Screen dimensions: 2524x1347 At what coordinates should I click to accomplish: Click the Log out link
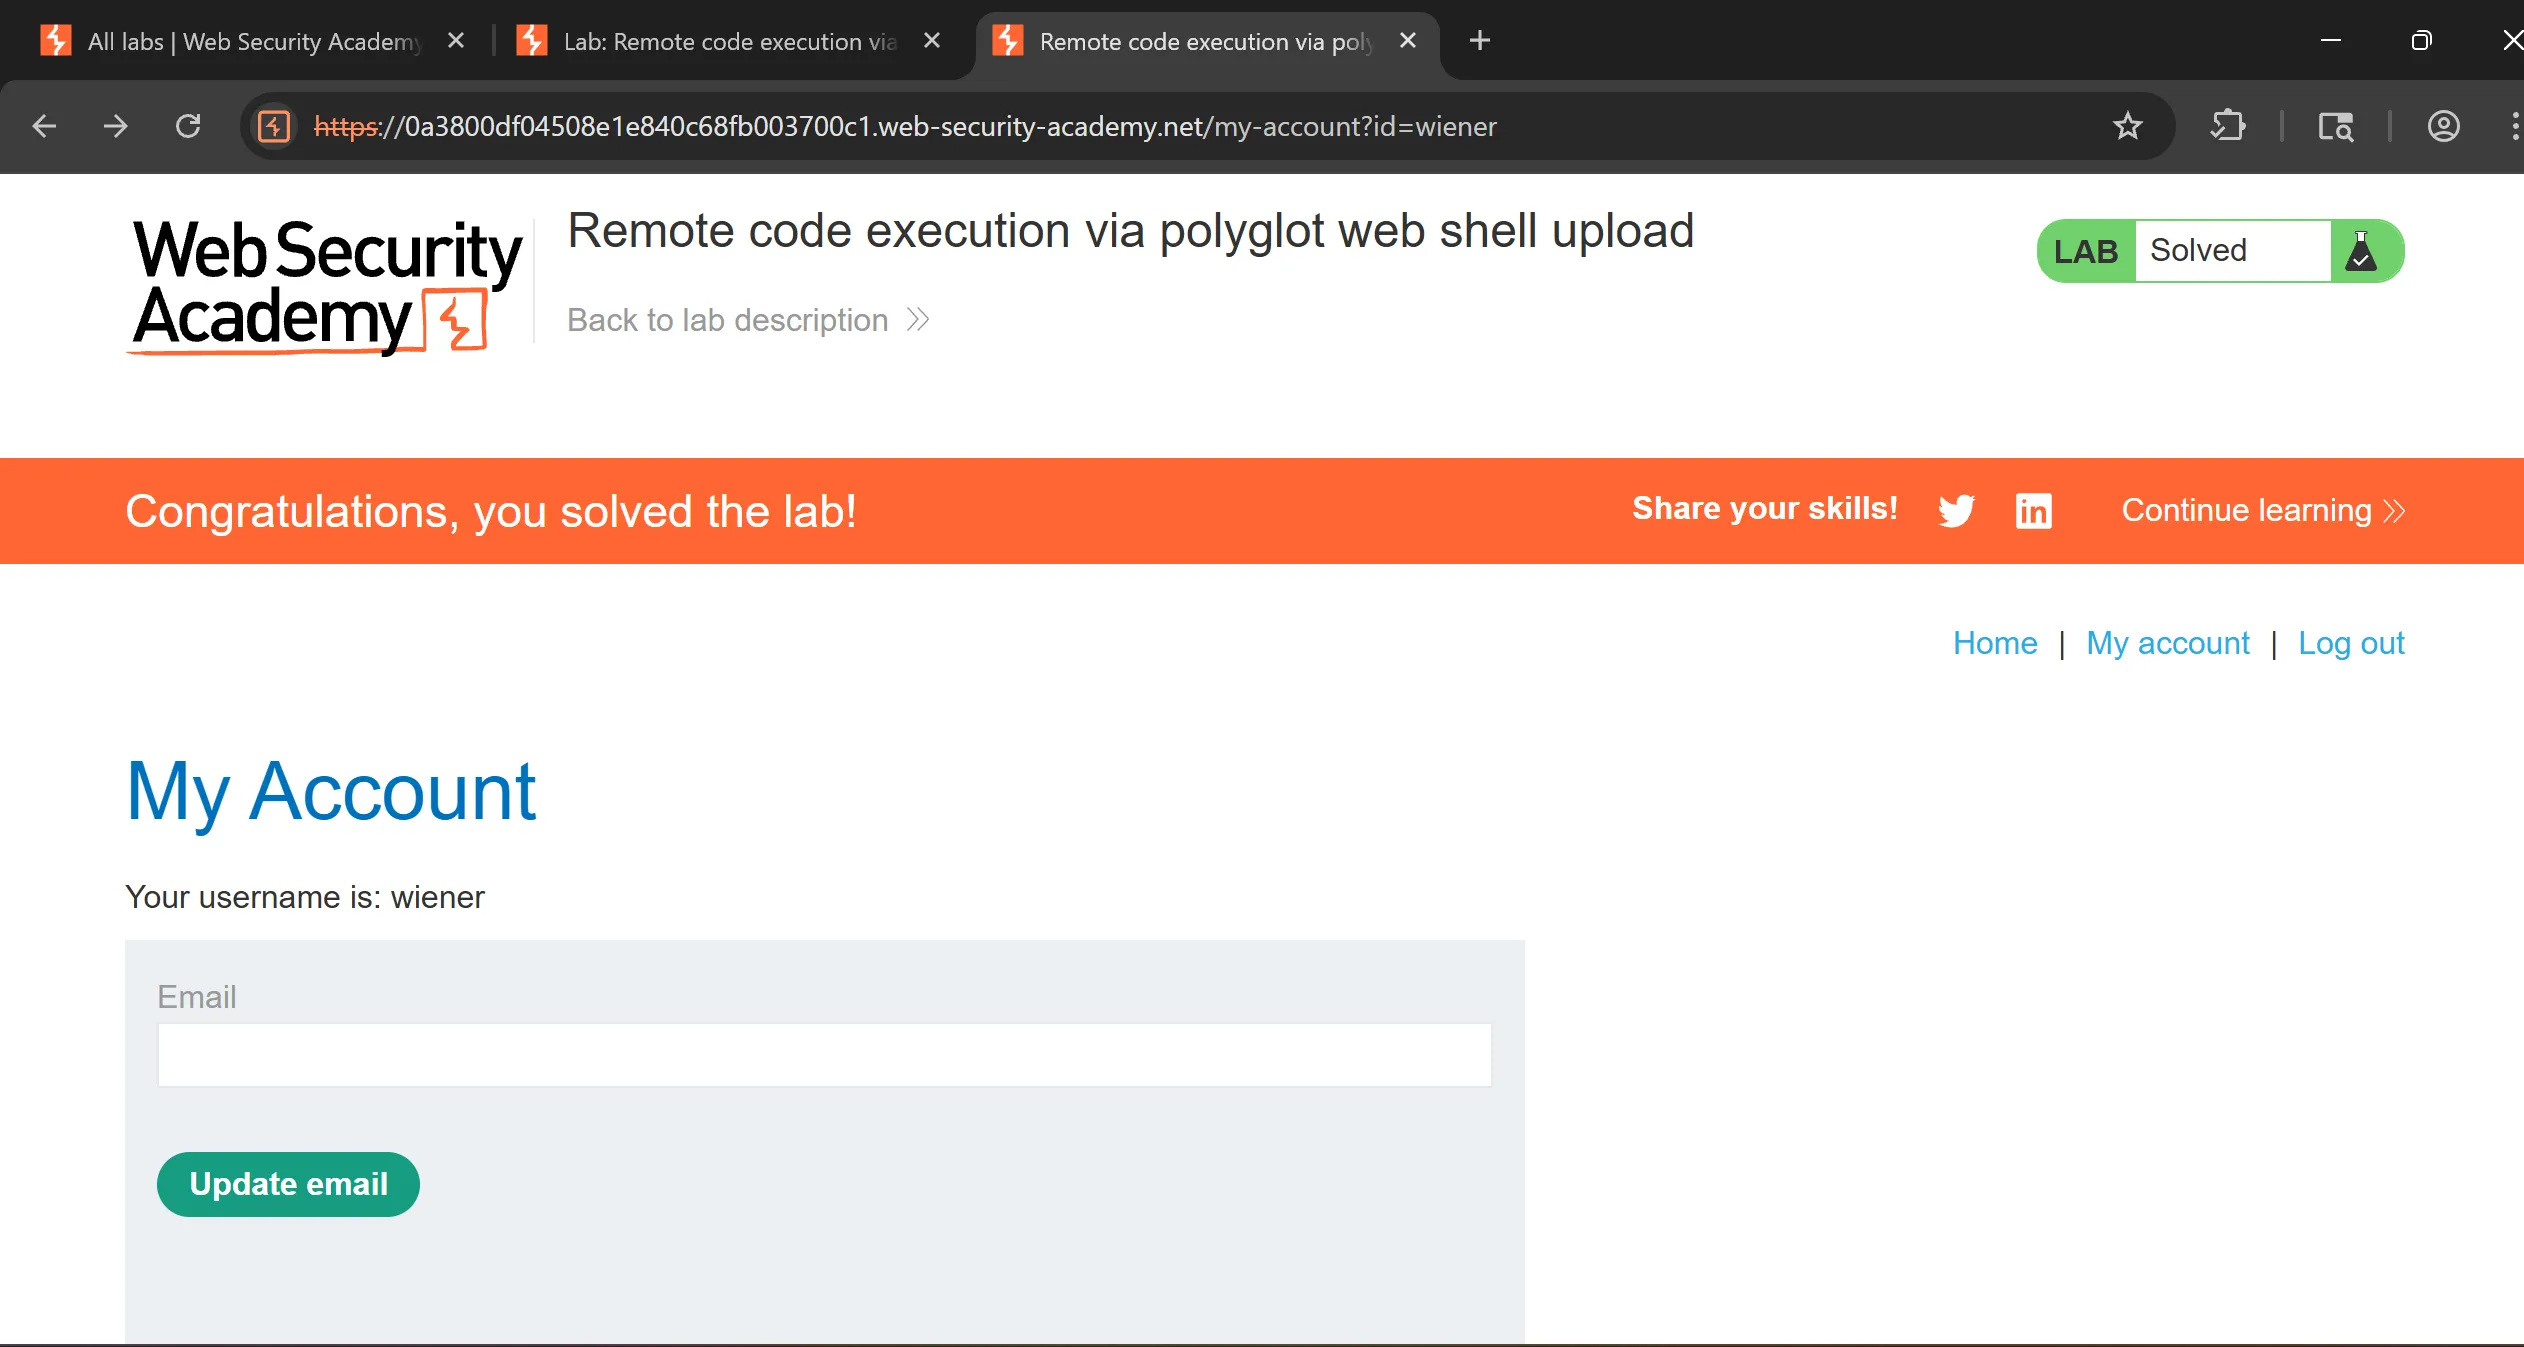[x=2350, y=642]
